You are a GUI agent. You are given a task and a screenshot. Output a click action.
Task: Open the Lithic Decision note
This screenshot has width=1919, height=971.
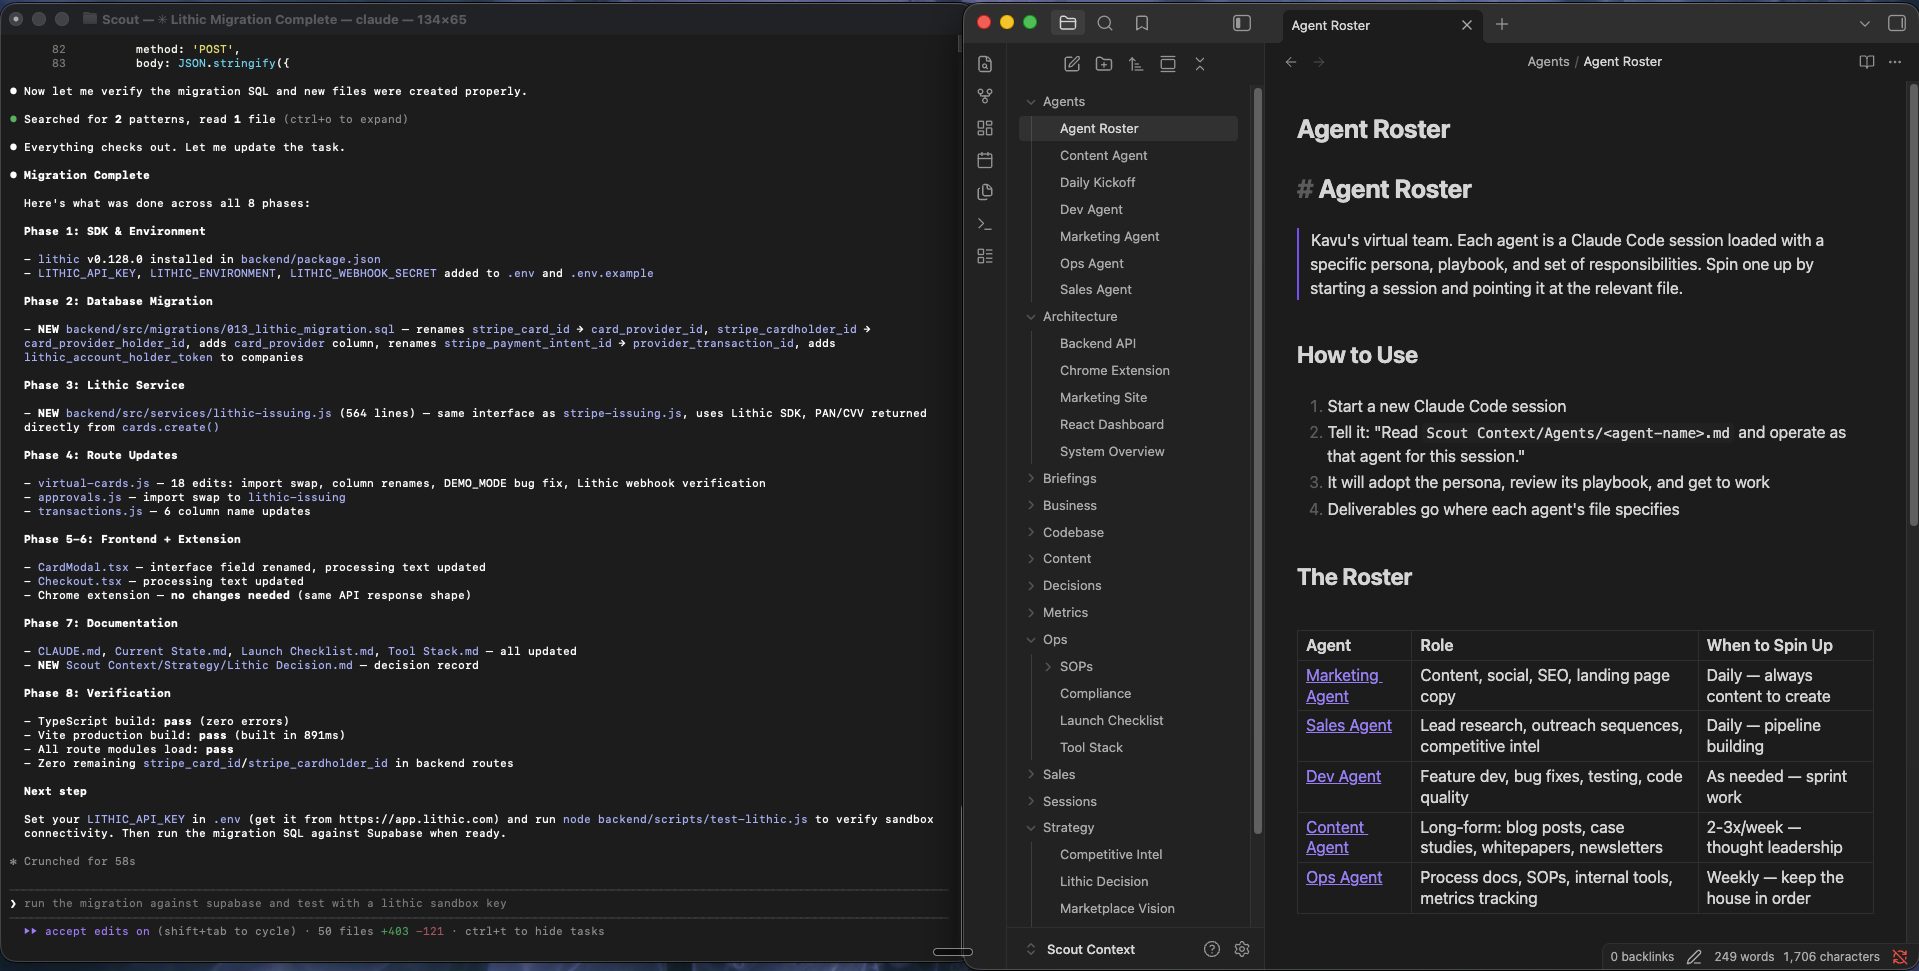1104,882
